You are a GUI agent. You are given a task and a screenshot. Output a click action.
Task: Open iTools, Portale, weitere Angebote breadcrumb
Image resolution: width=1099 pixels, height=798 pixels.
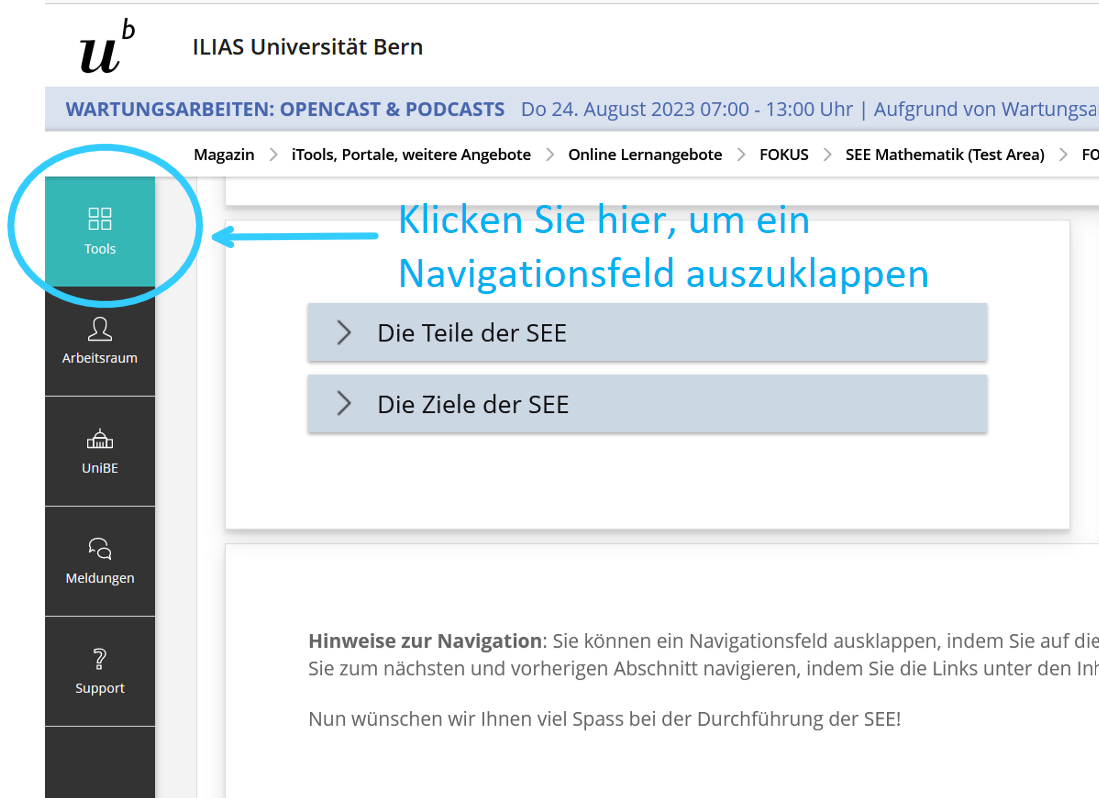tap(411, 154)
